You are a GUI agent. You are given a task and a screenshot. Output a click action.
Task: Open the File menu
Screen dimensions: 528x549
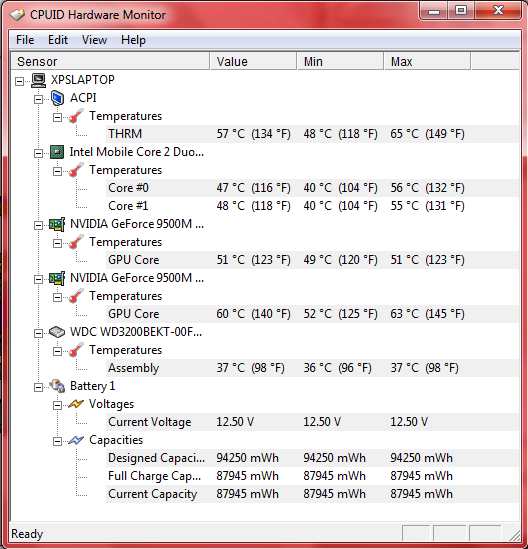(25, 40)
